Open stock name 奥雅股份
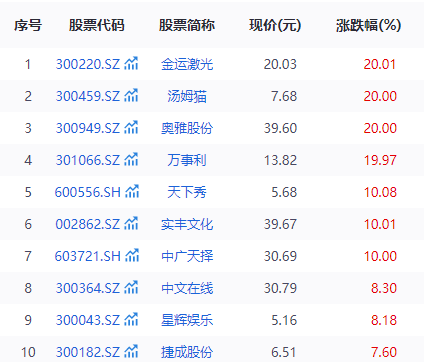The image size is (424, 362). pos(187,128)
